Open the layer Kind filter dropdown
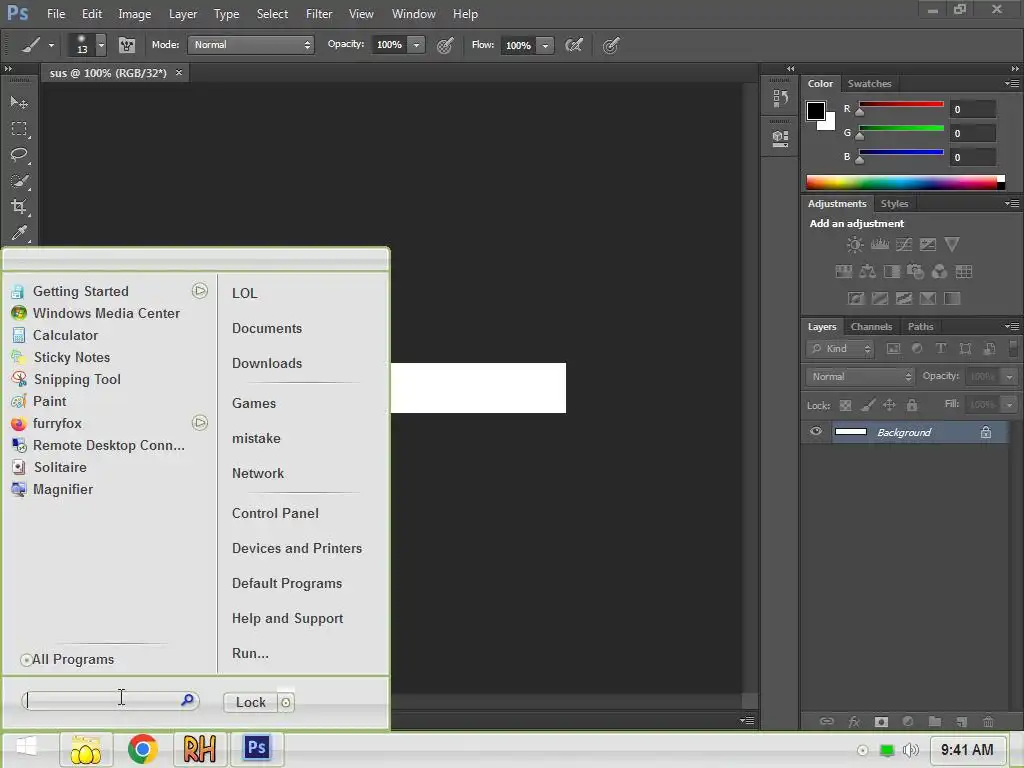The height and width of the screenshot is (768, 1024). tap(840, 349)
